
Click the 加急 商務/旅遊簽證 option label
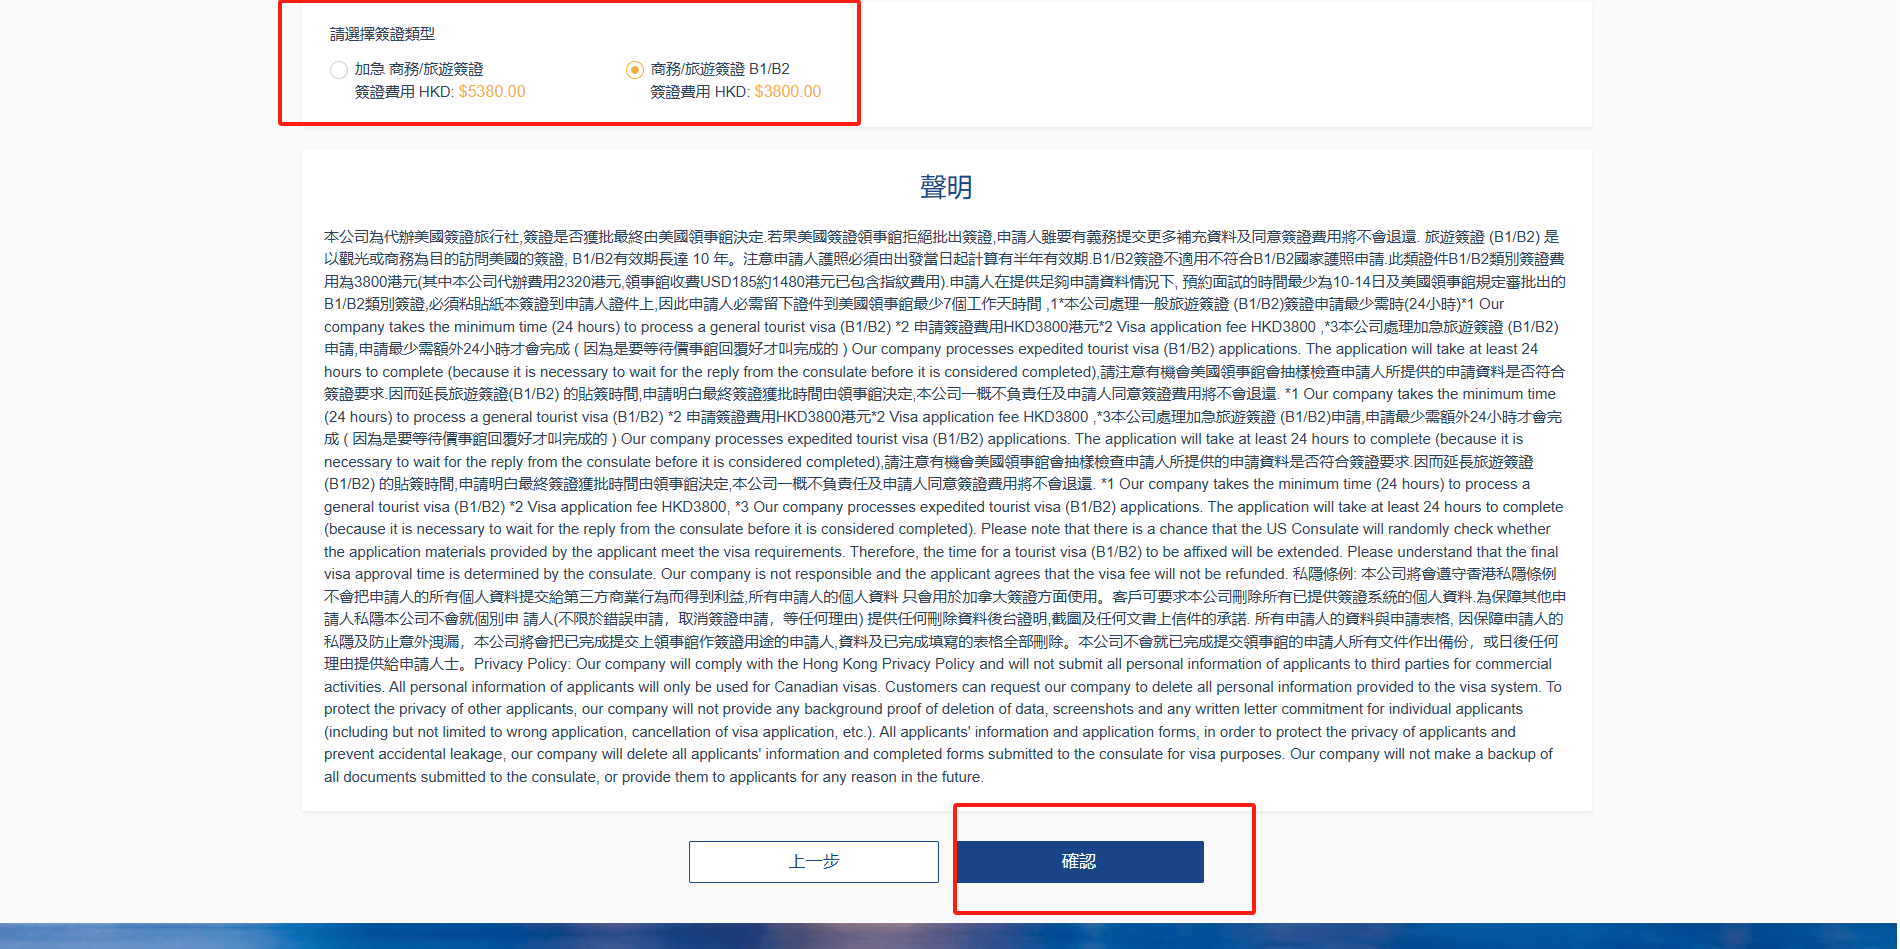[419, 69]
